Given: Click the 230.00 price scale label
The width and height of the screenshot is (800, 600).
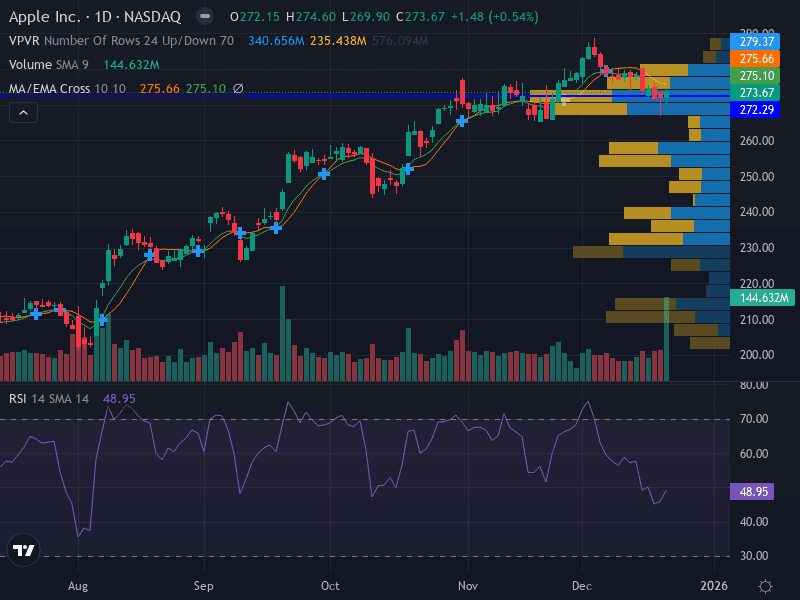Looking at the screenshot, I should (x=757, y=247).
